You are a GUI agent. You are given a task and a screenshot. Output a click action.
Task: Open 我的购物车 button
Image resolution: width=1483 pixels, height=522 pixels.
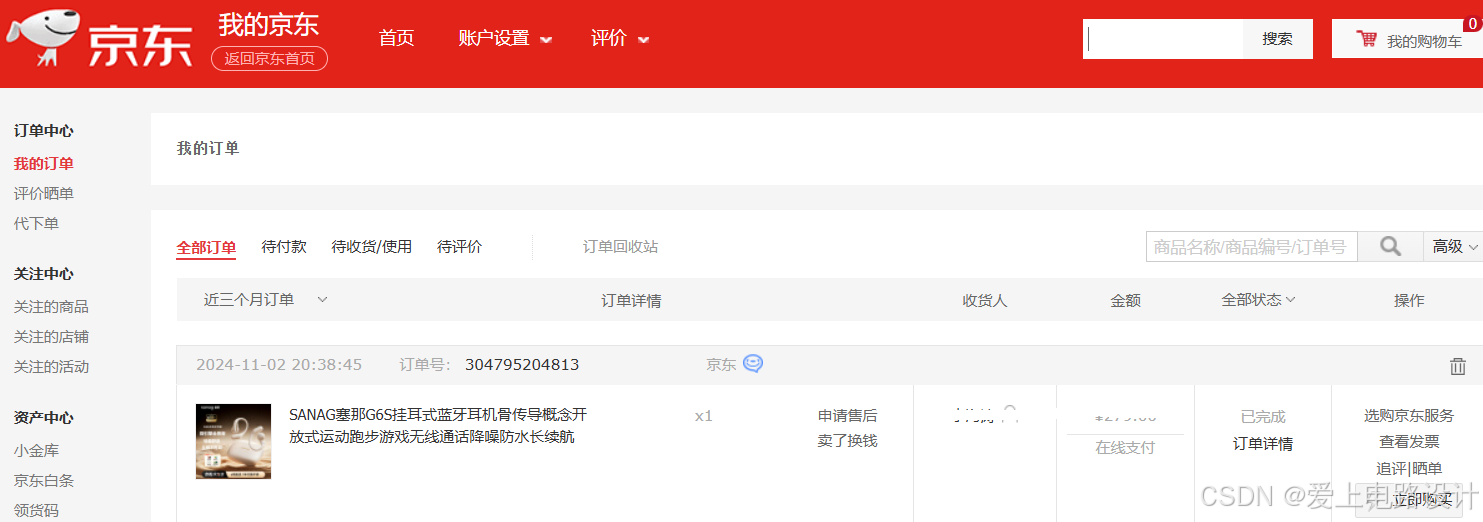[1406, 39]
